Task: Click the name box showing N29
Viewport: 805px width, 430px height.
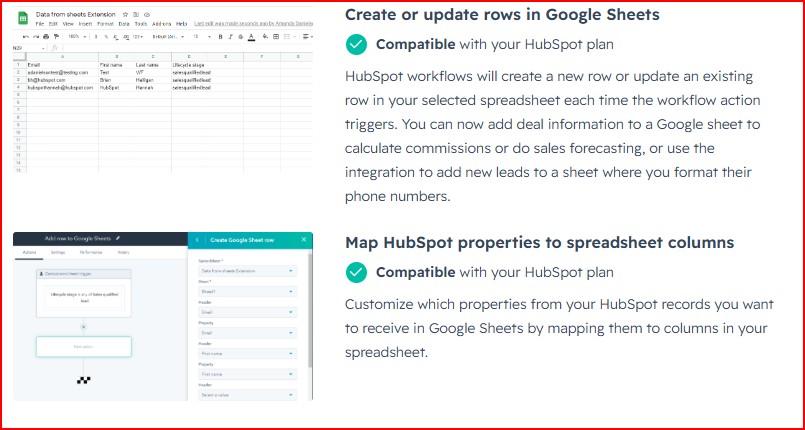Action: coord(30,48)
